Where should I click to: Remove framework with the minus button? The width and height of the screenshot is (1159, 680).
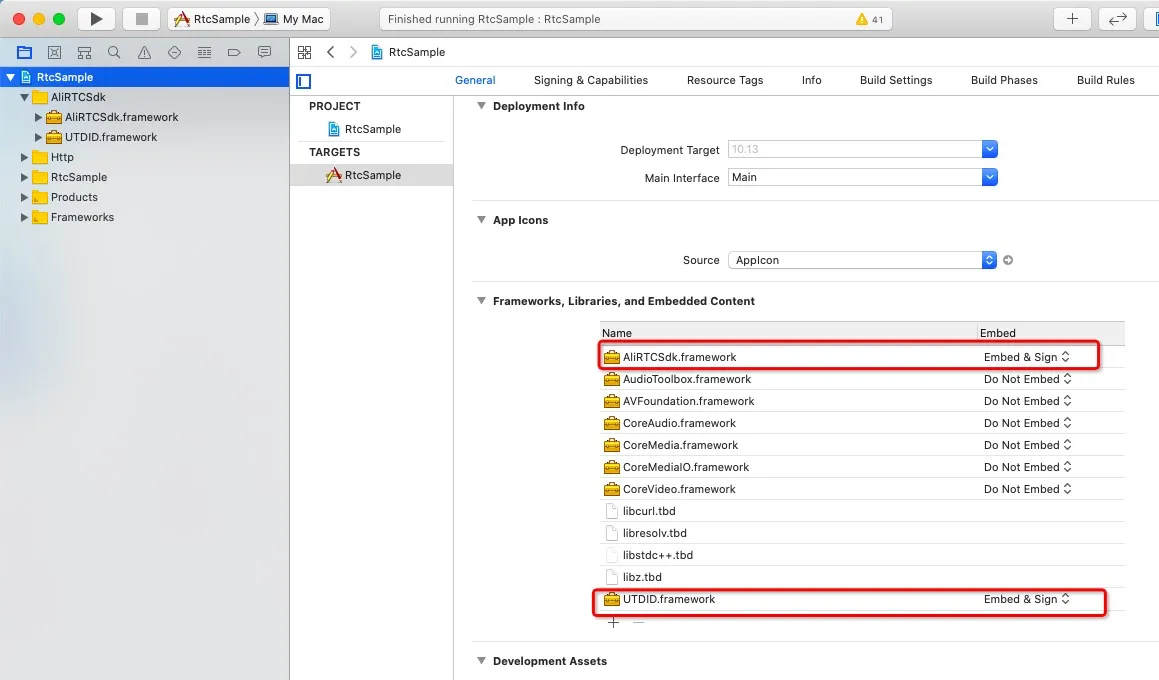click(x=639, y=623)
